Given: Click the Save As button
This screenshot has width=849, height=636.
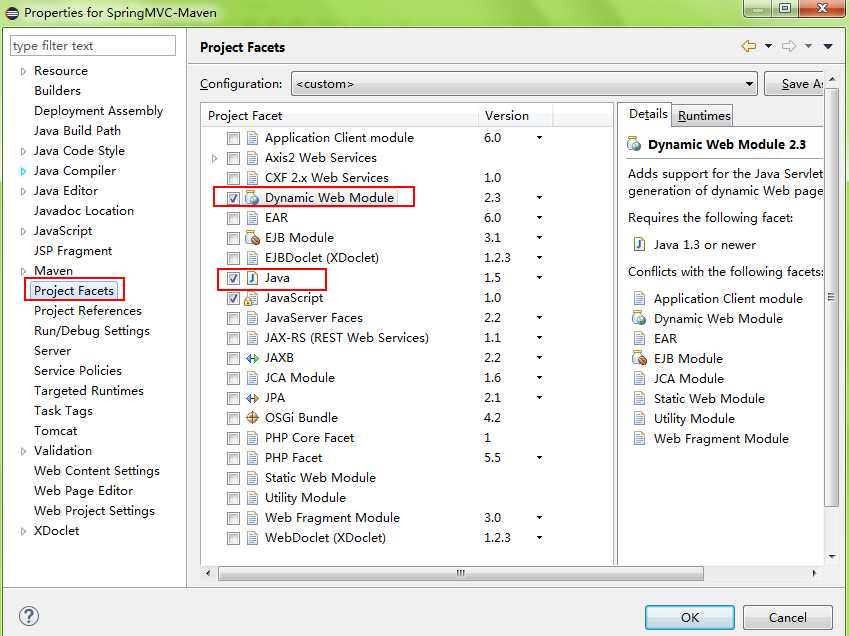Looking at the screenshot, I should point(794,84).
